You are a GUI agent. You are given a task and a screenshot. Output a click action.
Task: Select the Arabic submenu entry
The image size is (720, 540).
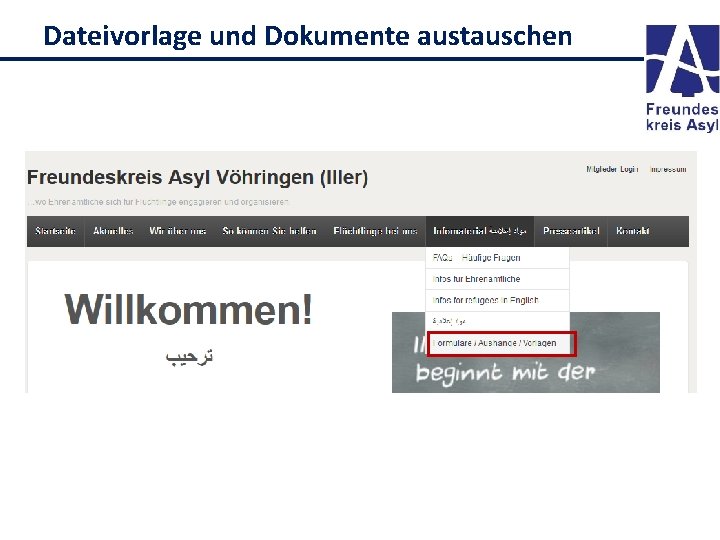497,321
